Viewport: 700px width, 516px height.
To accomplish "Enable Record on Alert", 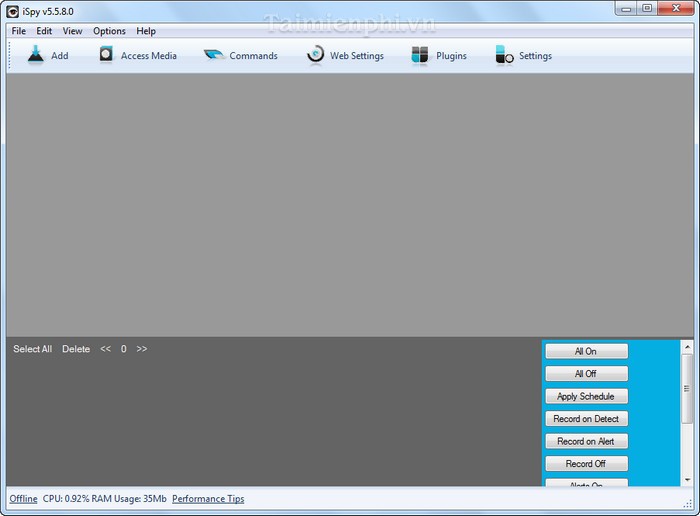I will pos(586,441).
